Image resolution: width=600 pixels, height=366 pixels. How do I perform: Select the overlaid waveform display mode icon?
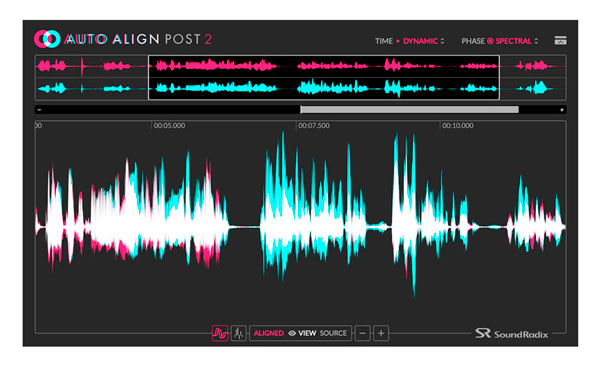tap(220, 333)
